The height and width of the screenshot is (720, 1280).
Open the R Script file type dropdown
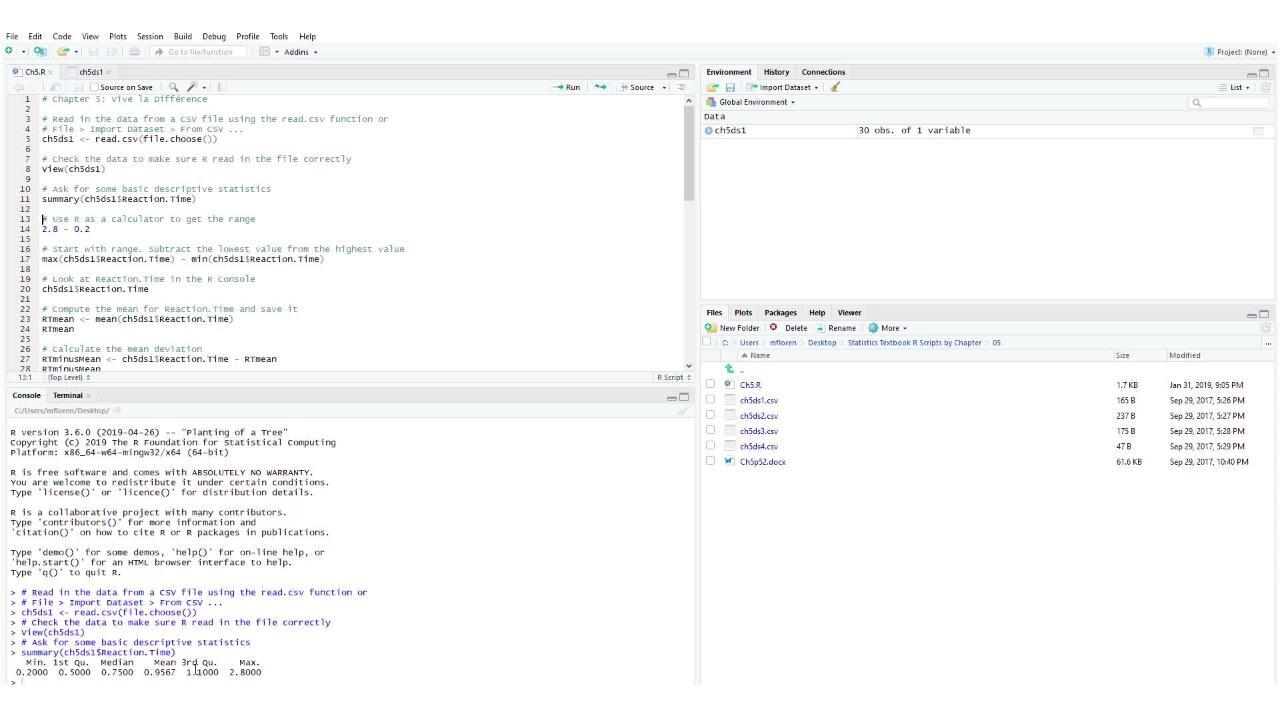click(x=673, y=377)
